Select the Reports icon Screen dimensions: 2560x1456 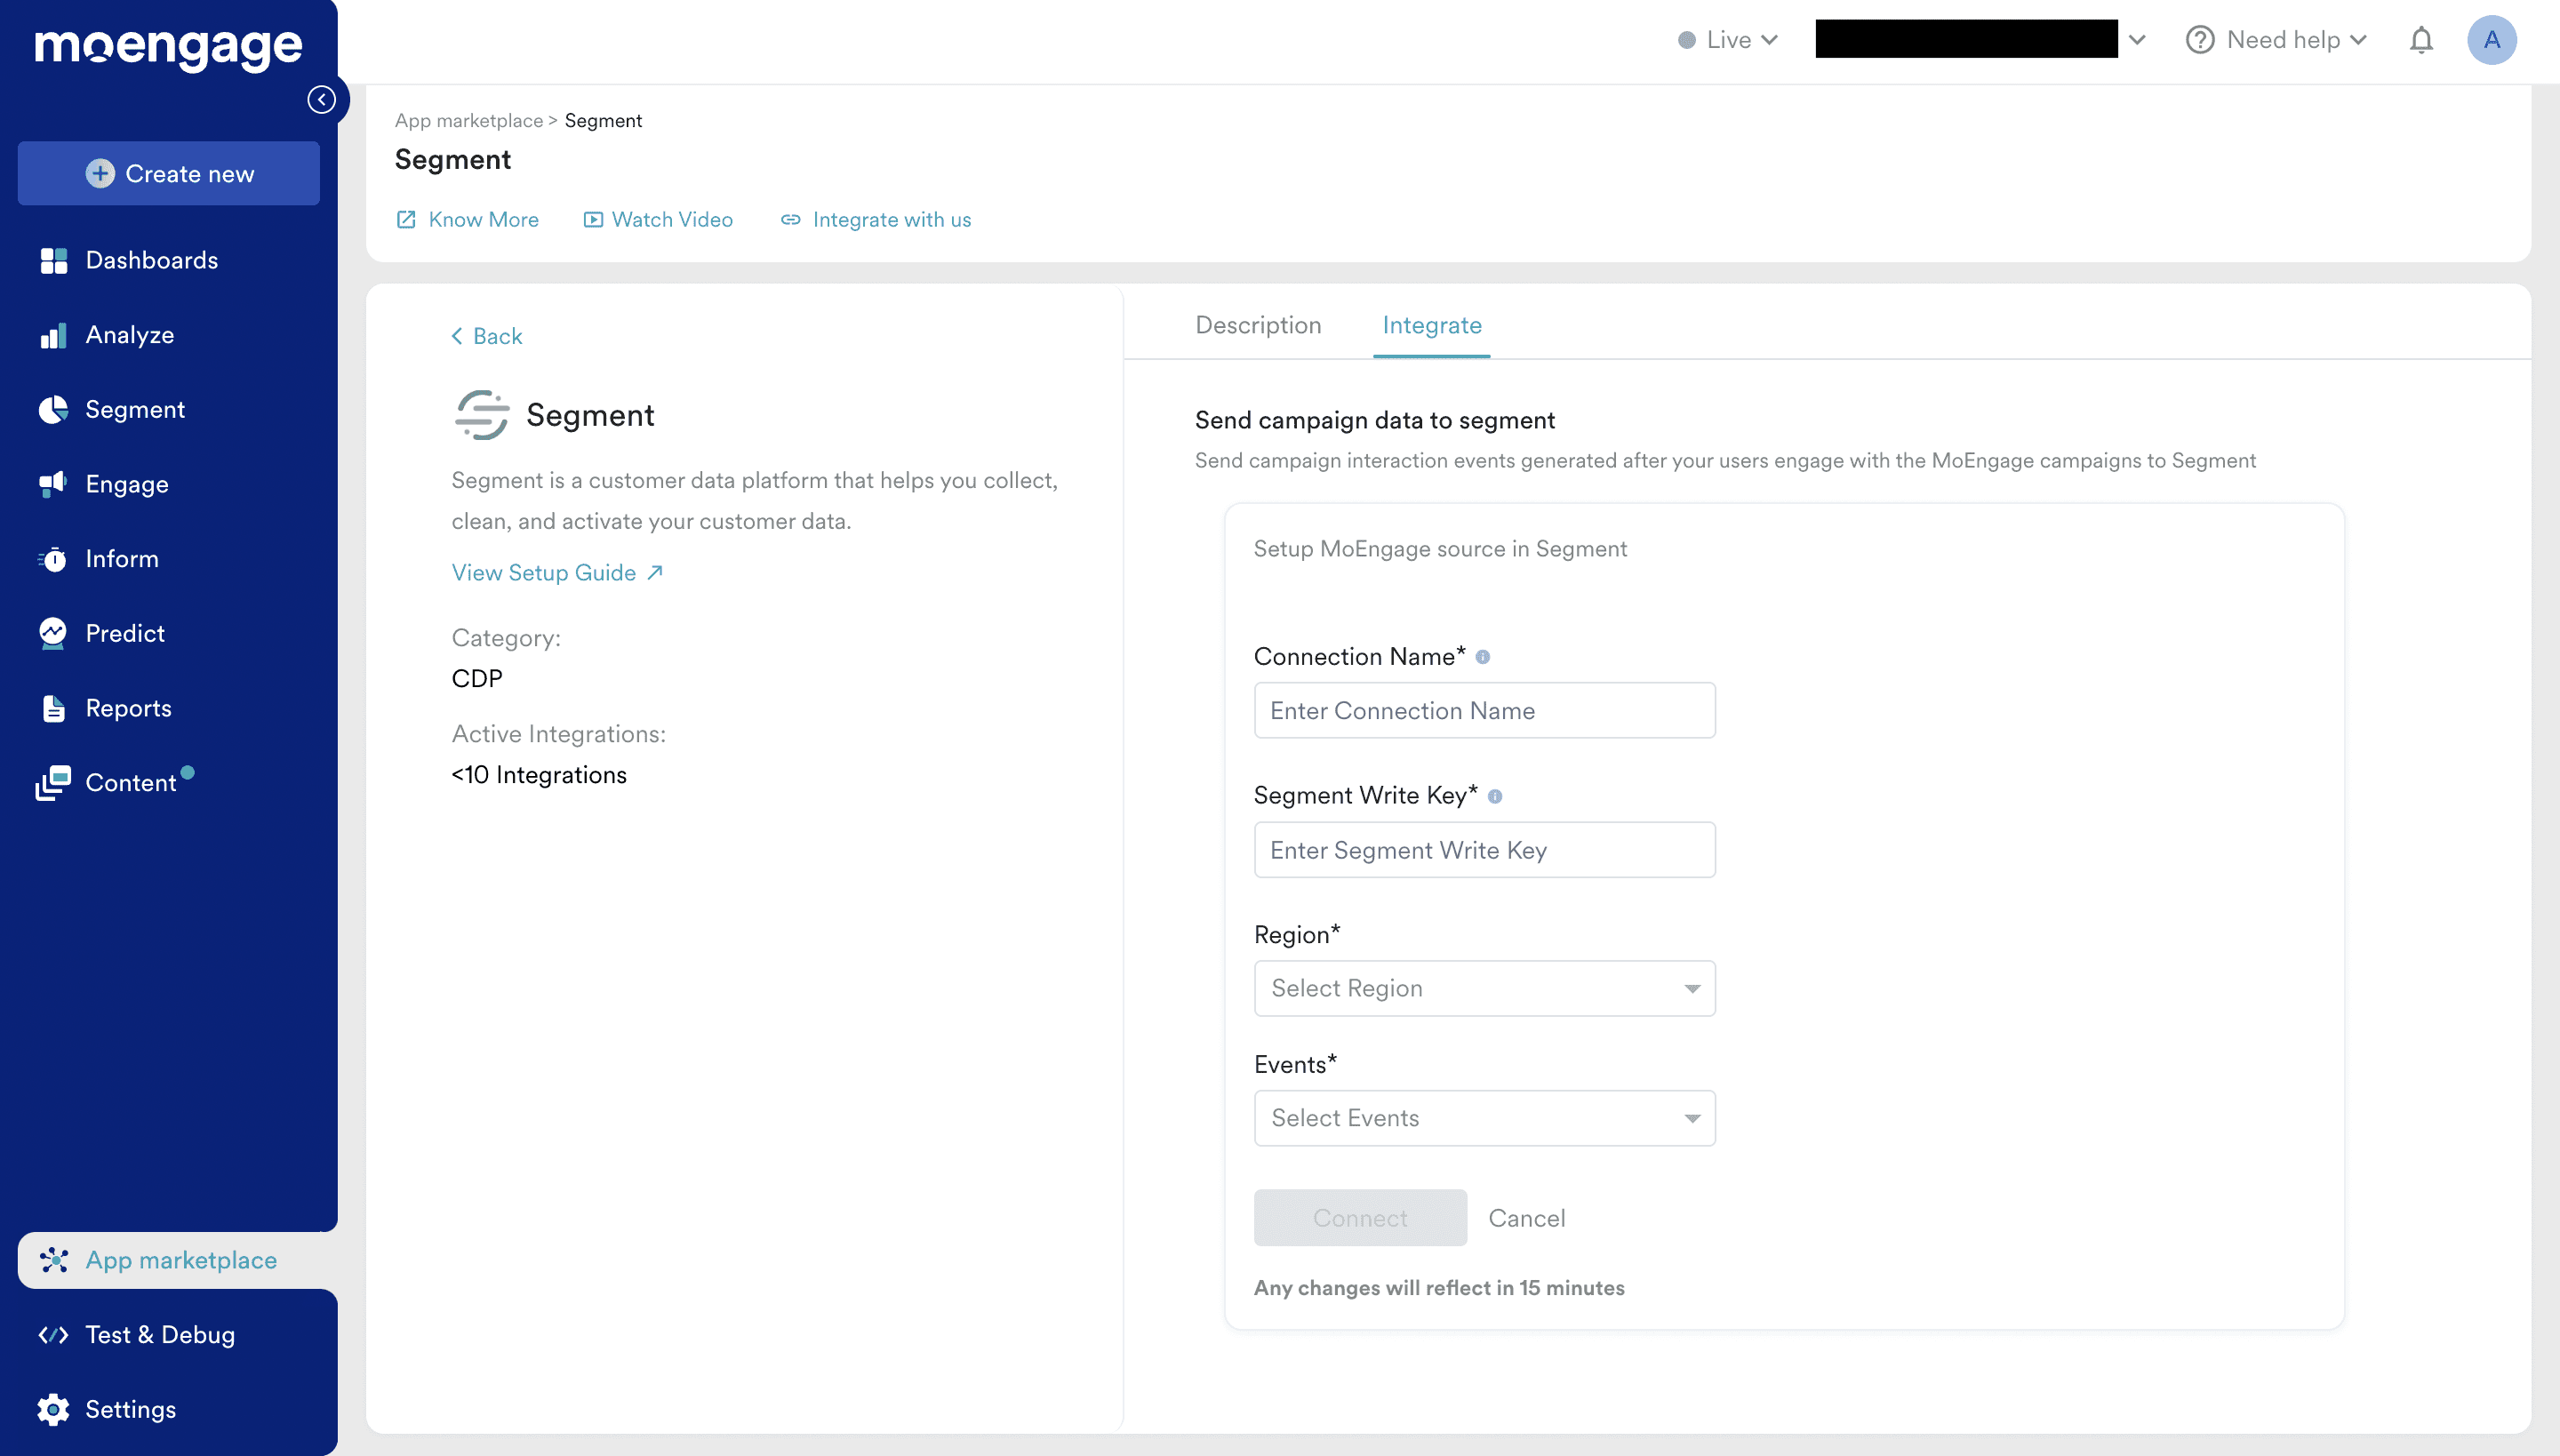tap(53, 707)
